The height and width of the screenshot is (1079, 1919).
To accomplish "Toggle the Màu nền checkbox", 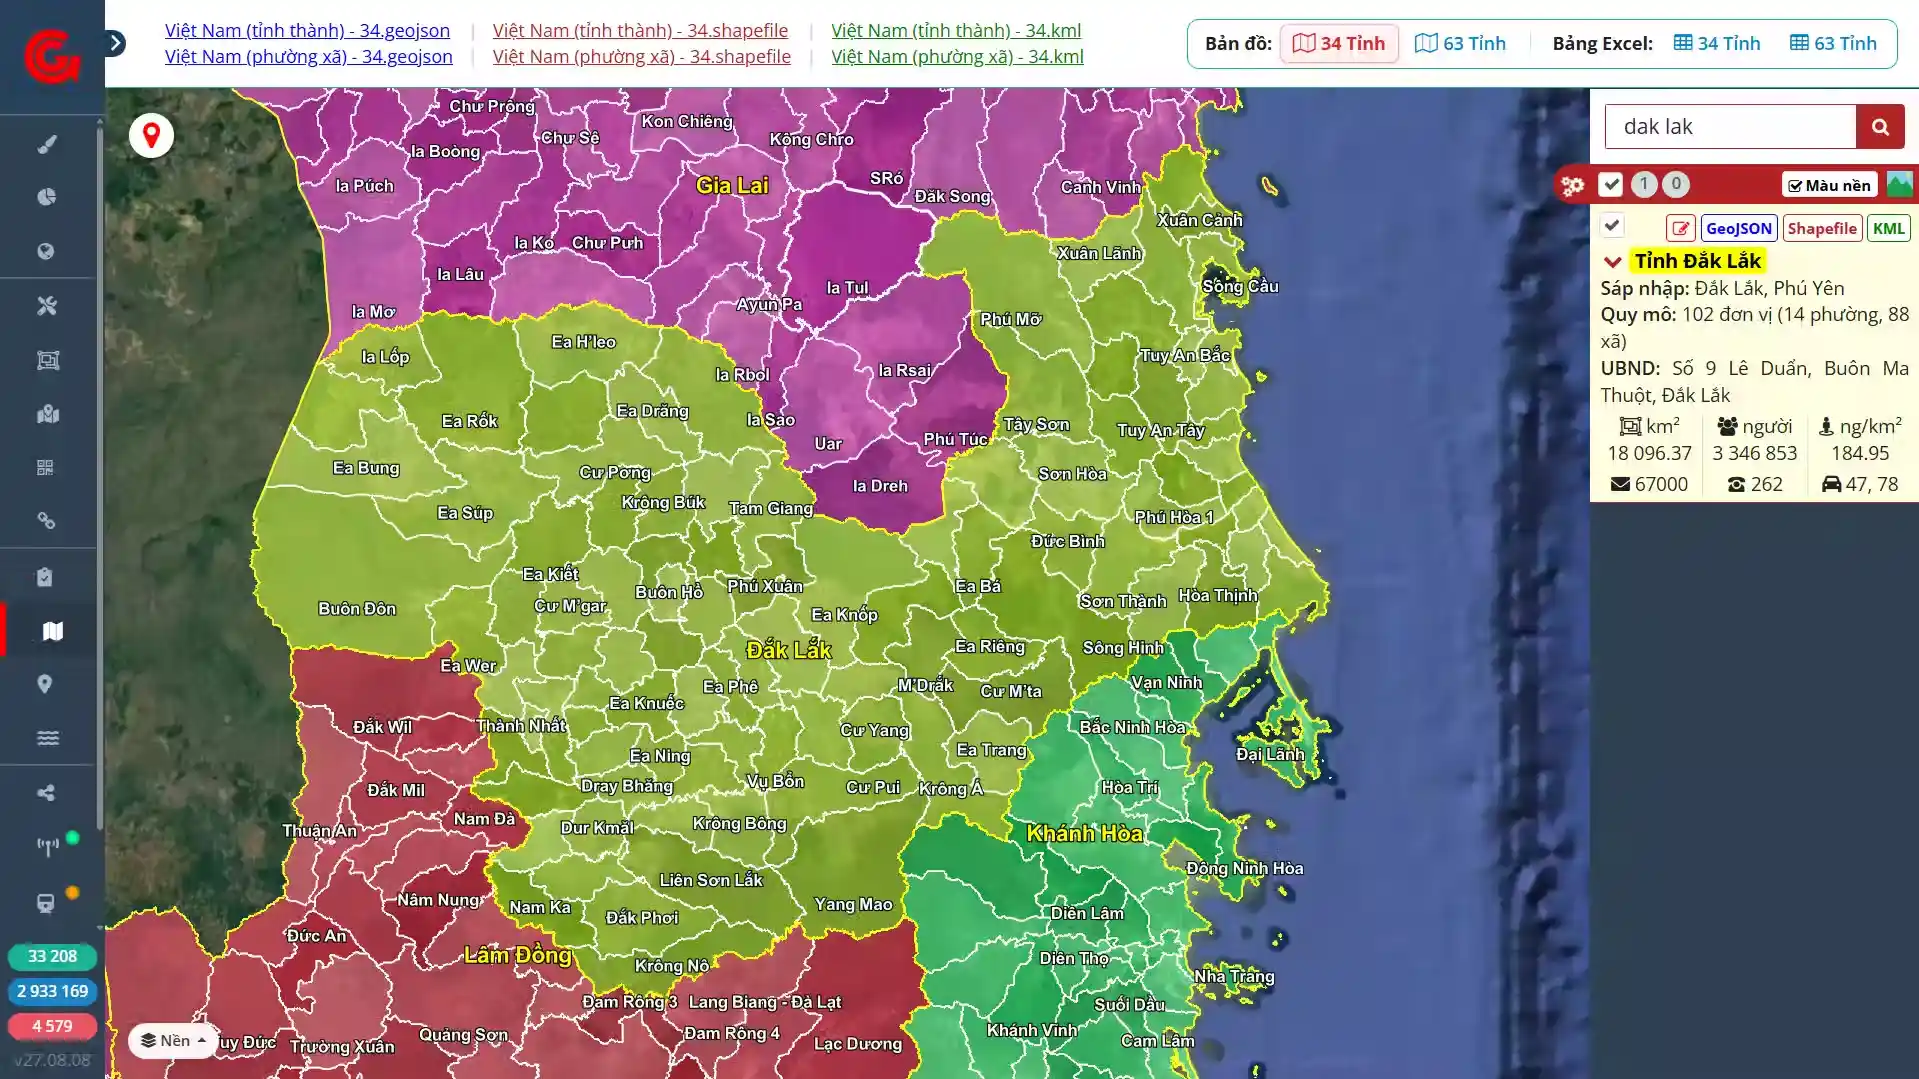I will 1829,185.
